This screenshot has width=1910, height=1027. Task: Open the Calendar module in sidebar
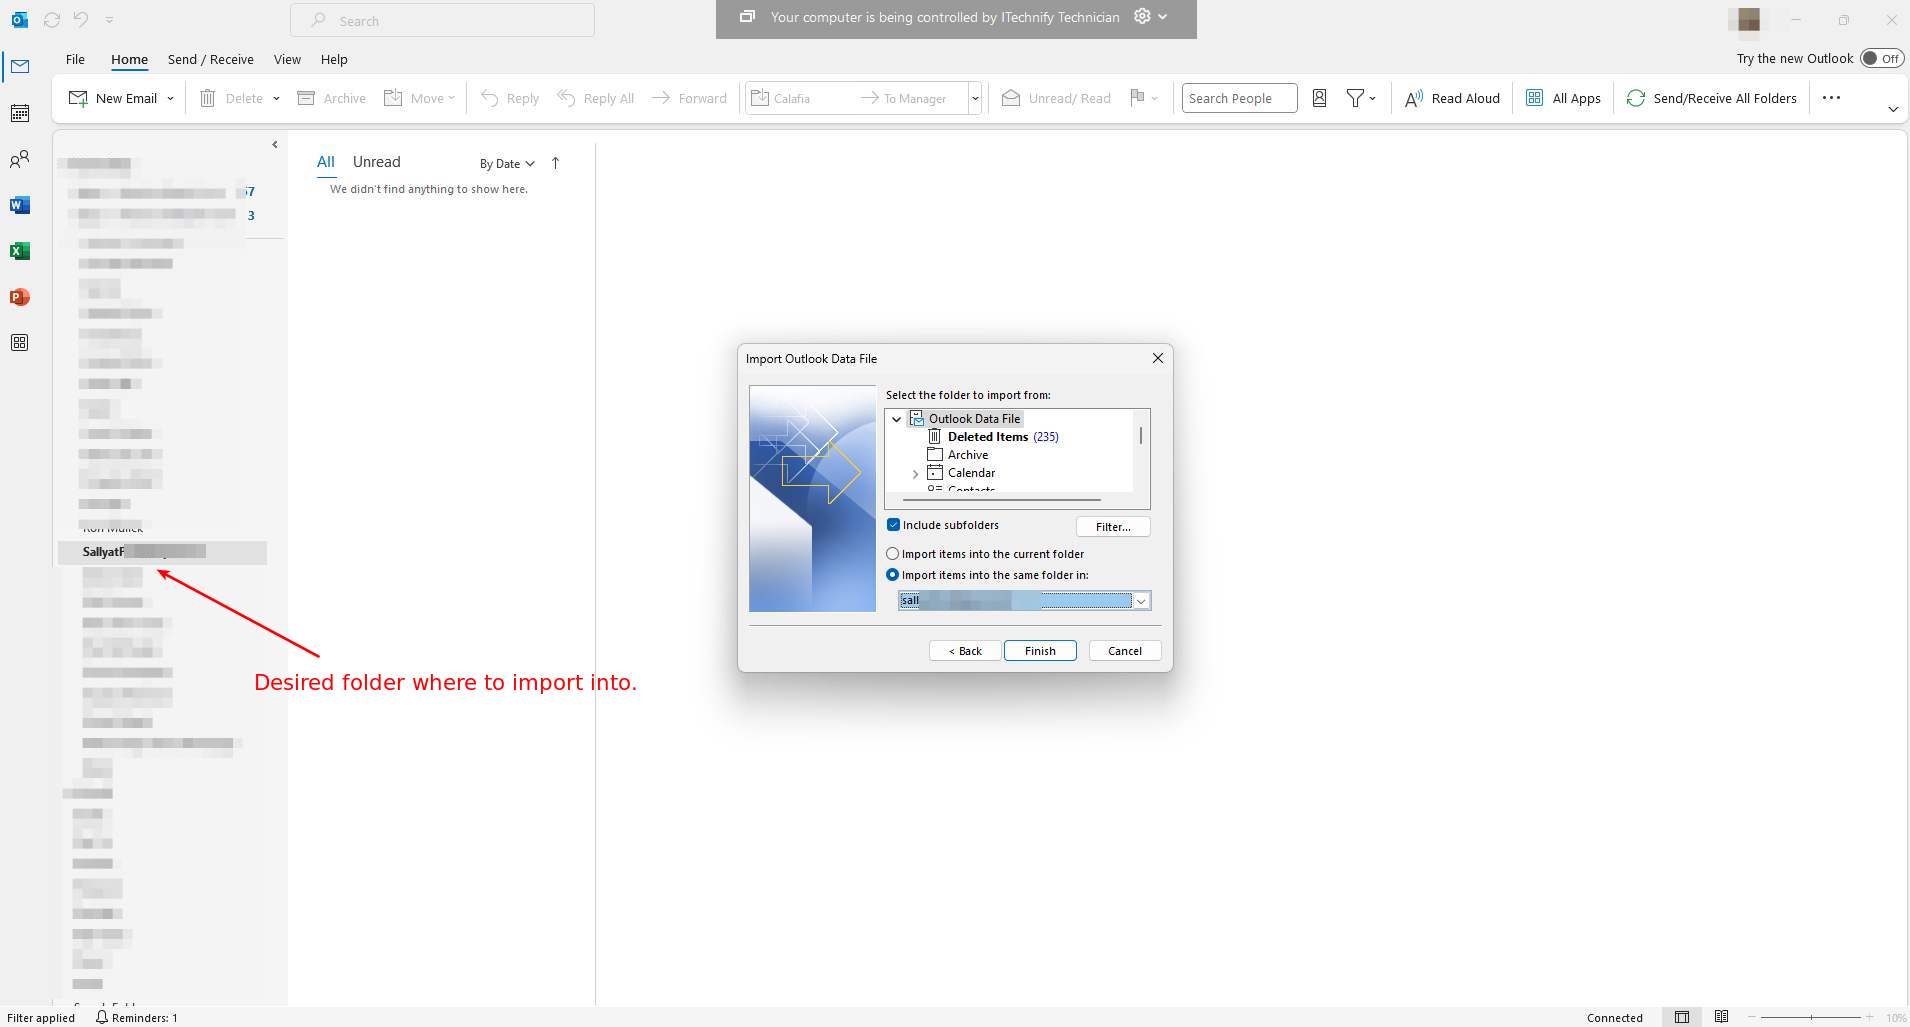pyautogui.click(x=20, y=113)
